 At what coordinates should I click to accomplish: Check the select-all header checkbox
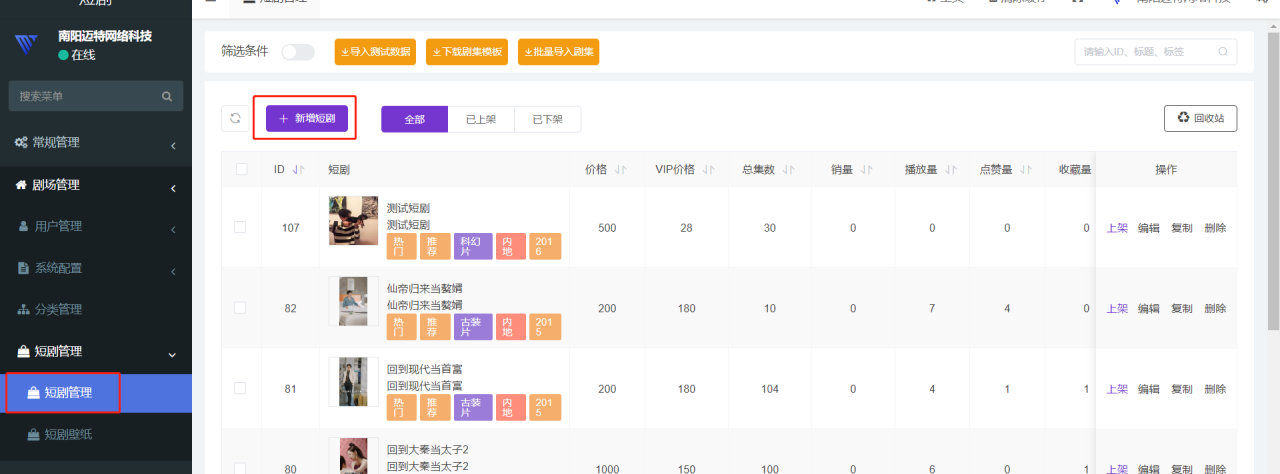coord(241,169)
